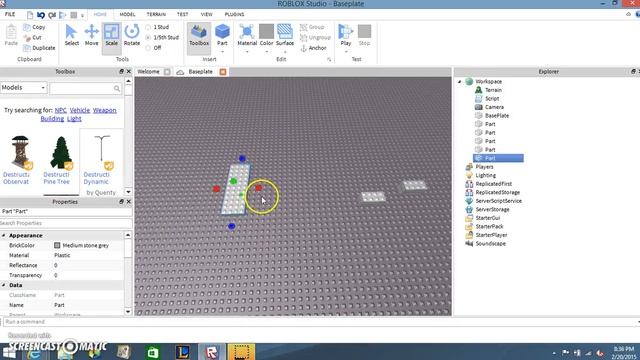The height and width of the screenshot is (360, 640).
Task: Expand the Material dropdown arrow
Action: [x=247, y=52]
